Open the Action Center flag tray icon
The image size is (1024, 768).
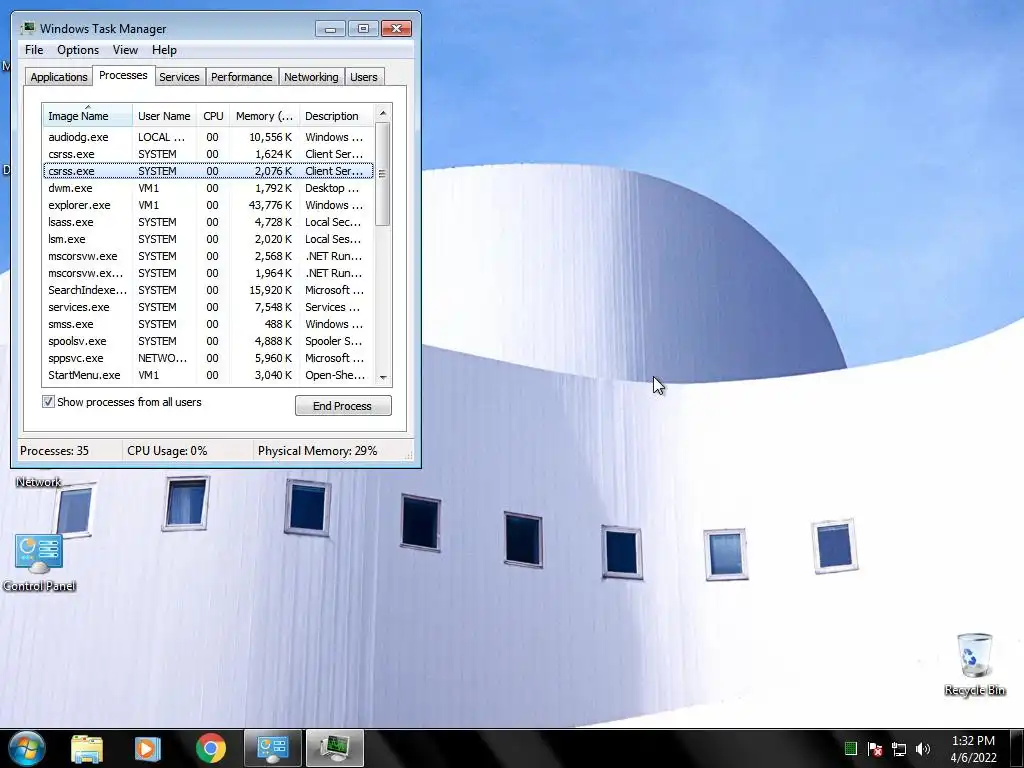875,748
